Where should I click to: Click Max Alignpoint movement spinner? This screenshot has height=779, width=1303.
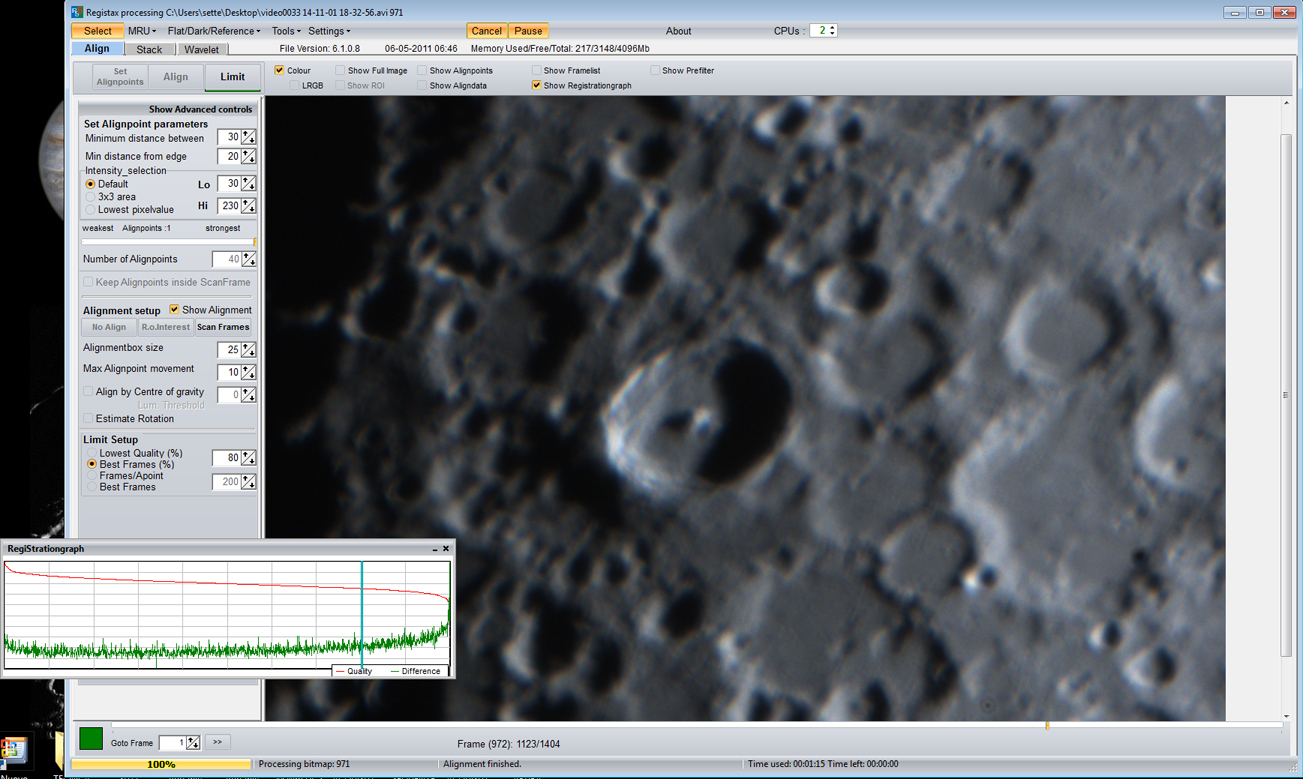point(249,372)
